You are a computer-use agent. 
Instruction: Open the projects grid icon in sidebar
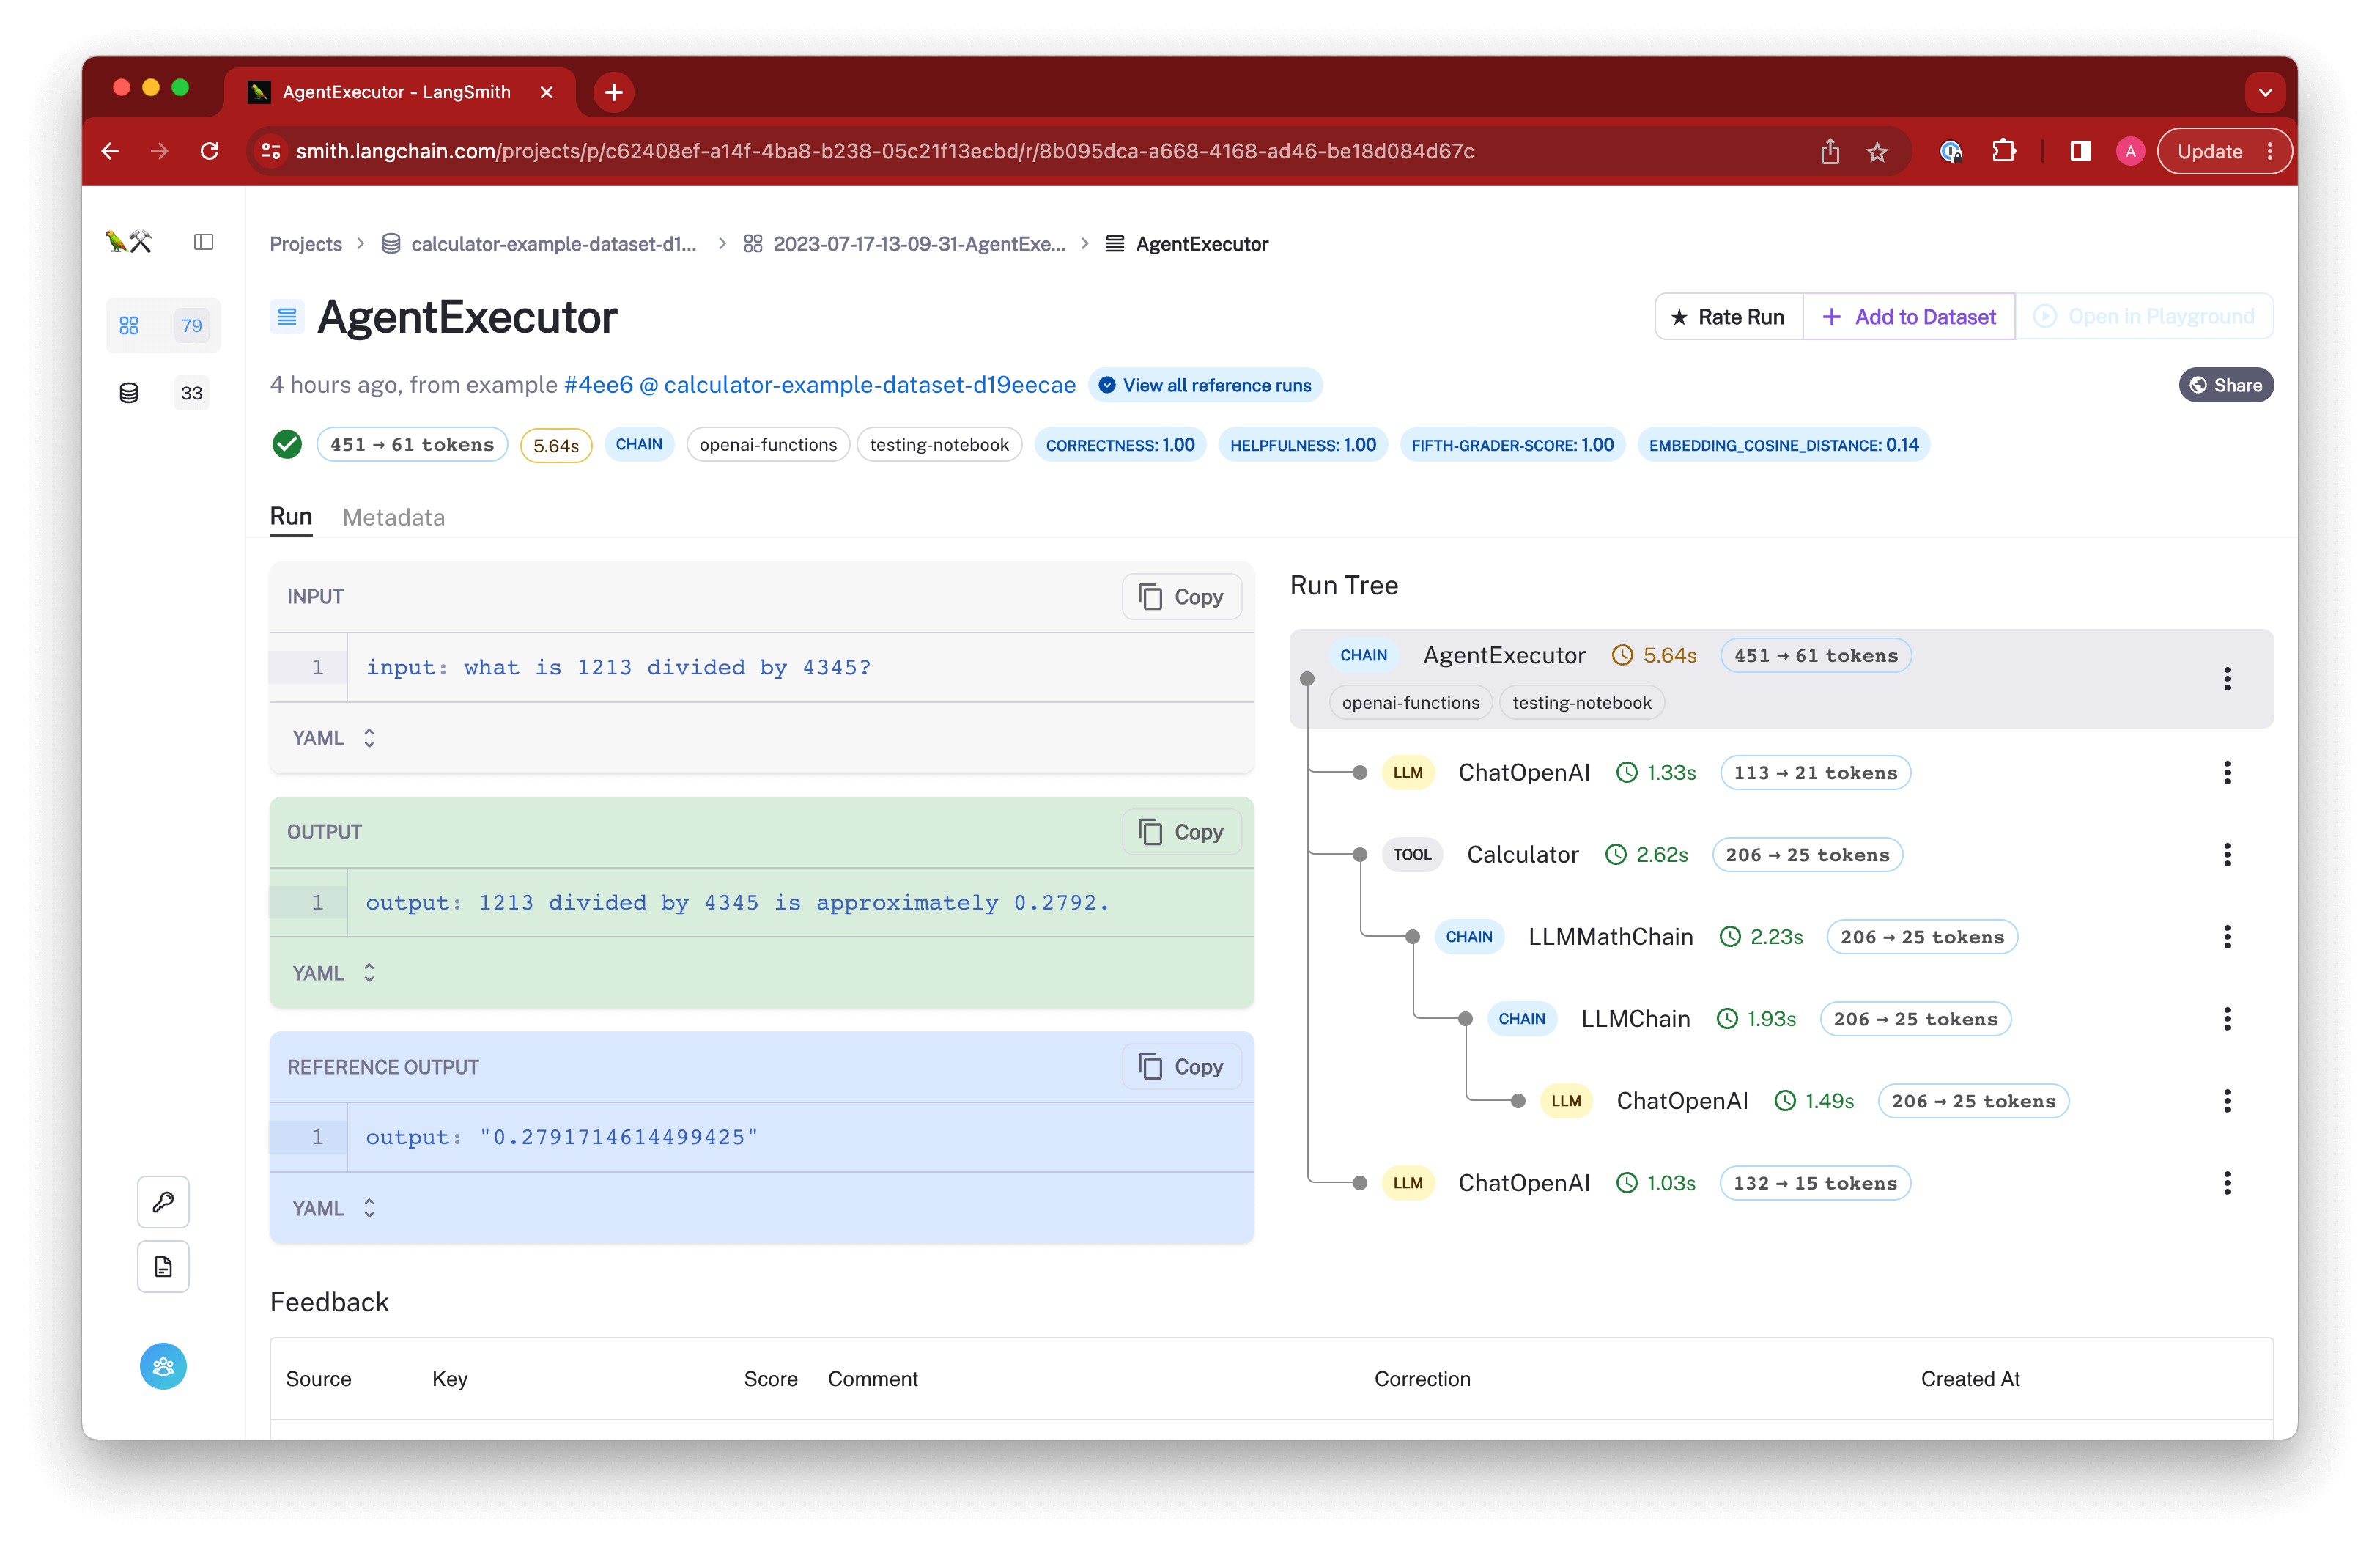pos(129,325)
